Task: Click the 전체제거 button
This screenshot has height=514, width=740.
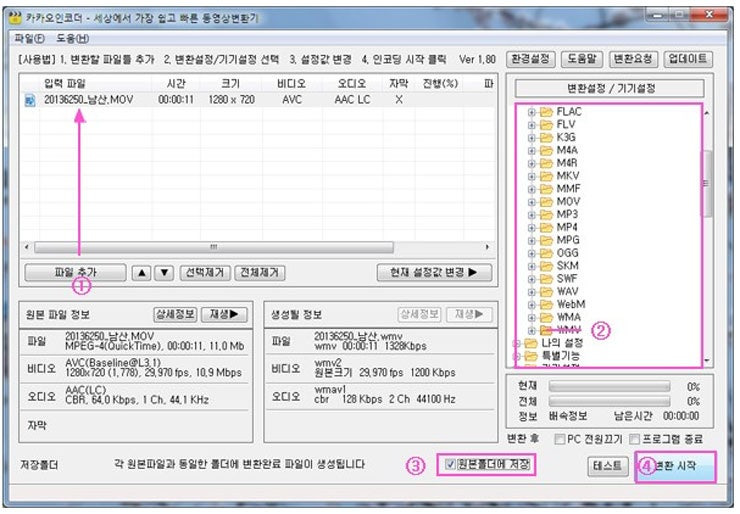Action: click(x=259, y=272)
